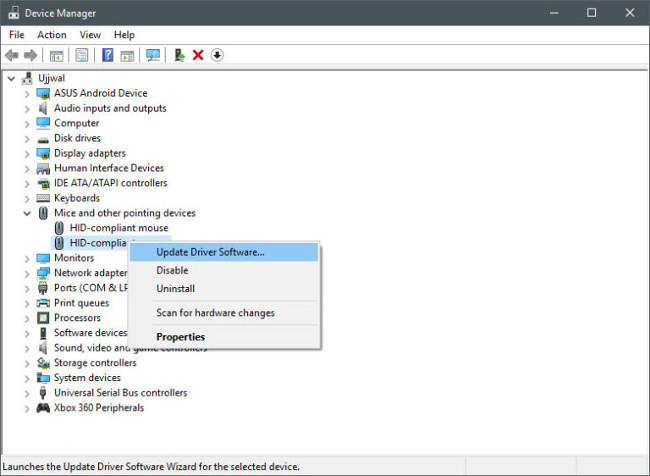The image size is (650, 476).
Task: Click the Xbox 360 Peripherals controller icon
Action: click(x=43, y=408)
